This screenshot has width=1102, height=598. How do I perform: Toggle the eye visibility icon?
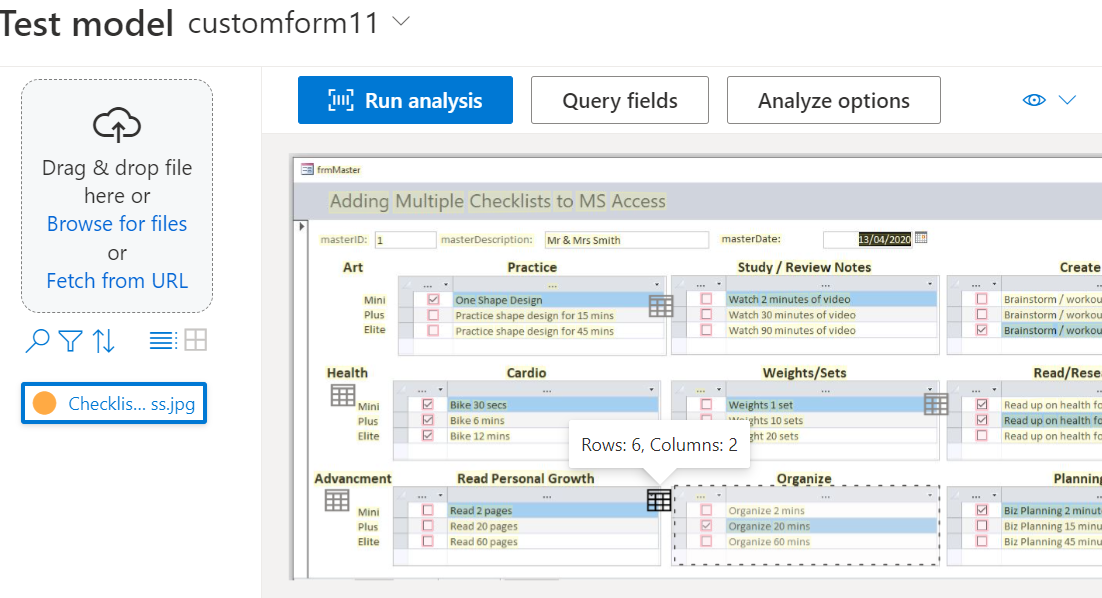tap(1034, 100)
